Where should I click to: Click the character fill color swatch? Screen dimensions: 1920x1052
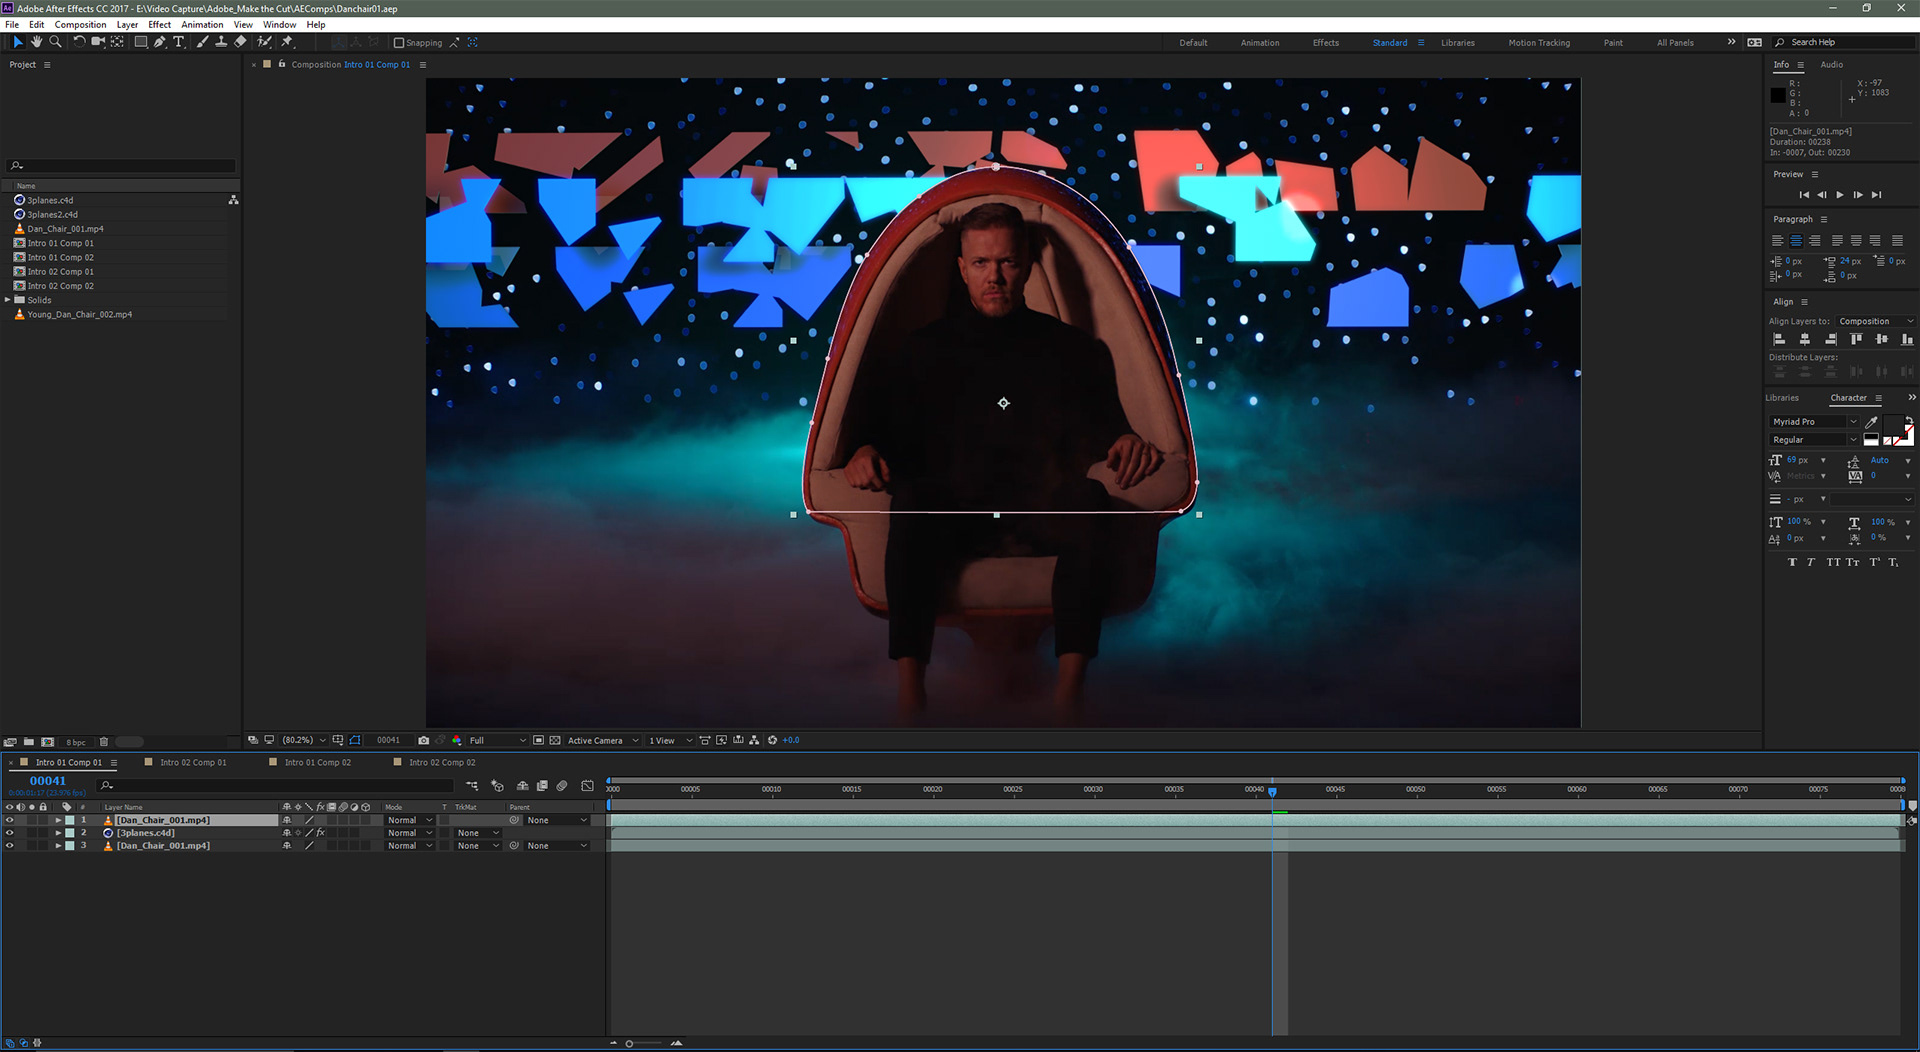click(x=1894, y=427)
